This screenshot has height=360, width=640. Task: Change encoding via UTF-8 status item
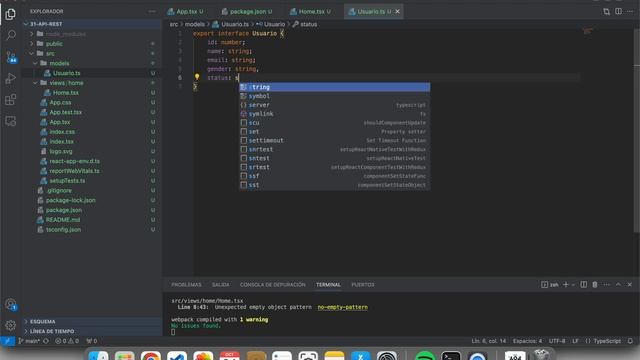(x=557, y=341)
